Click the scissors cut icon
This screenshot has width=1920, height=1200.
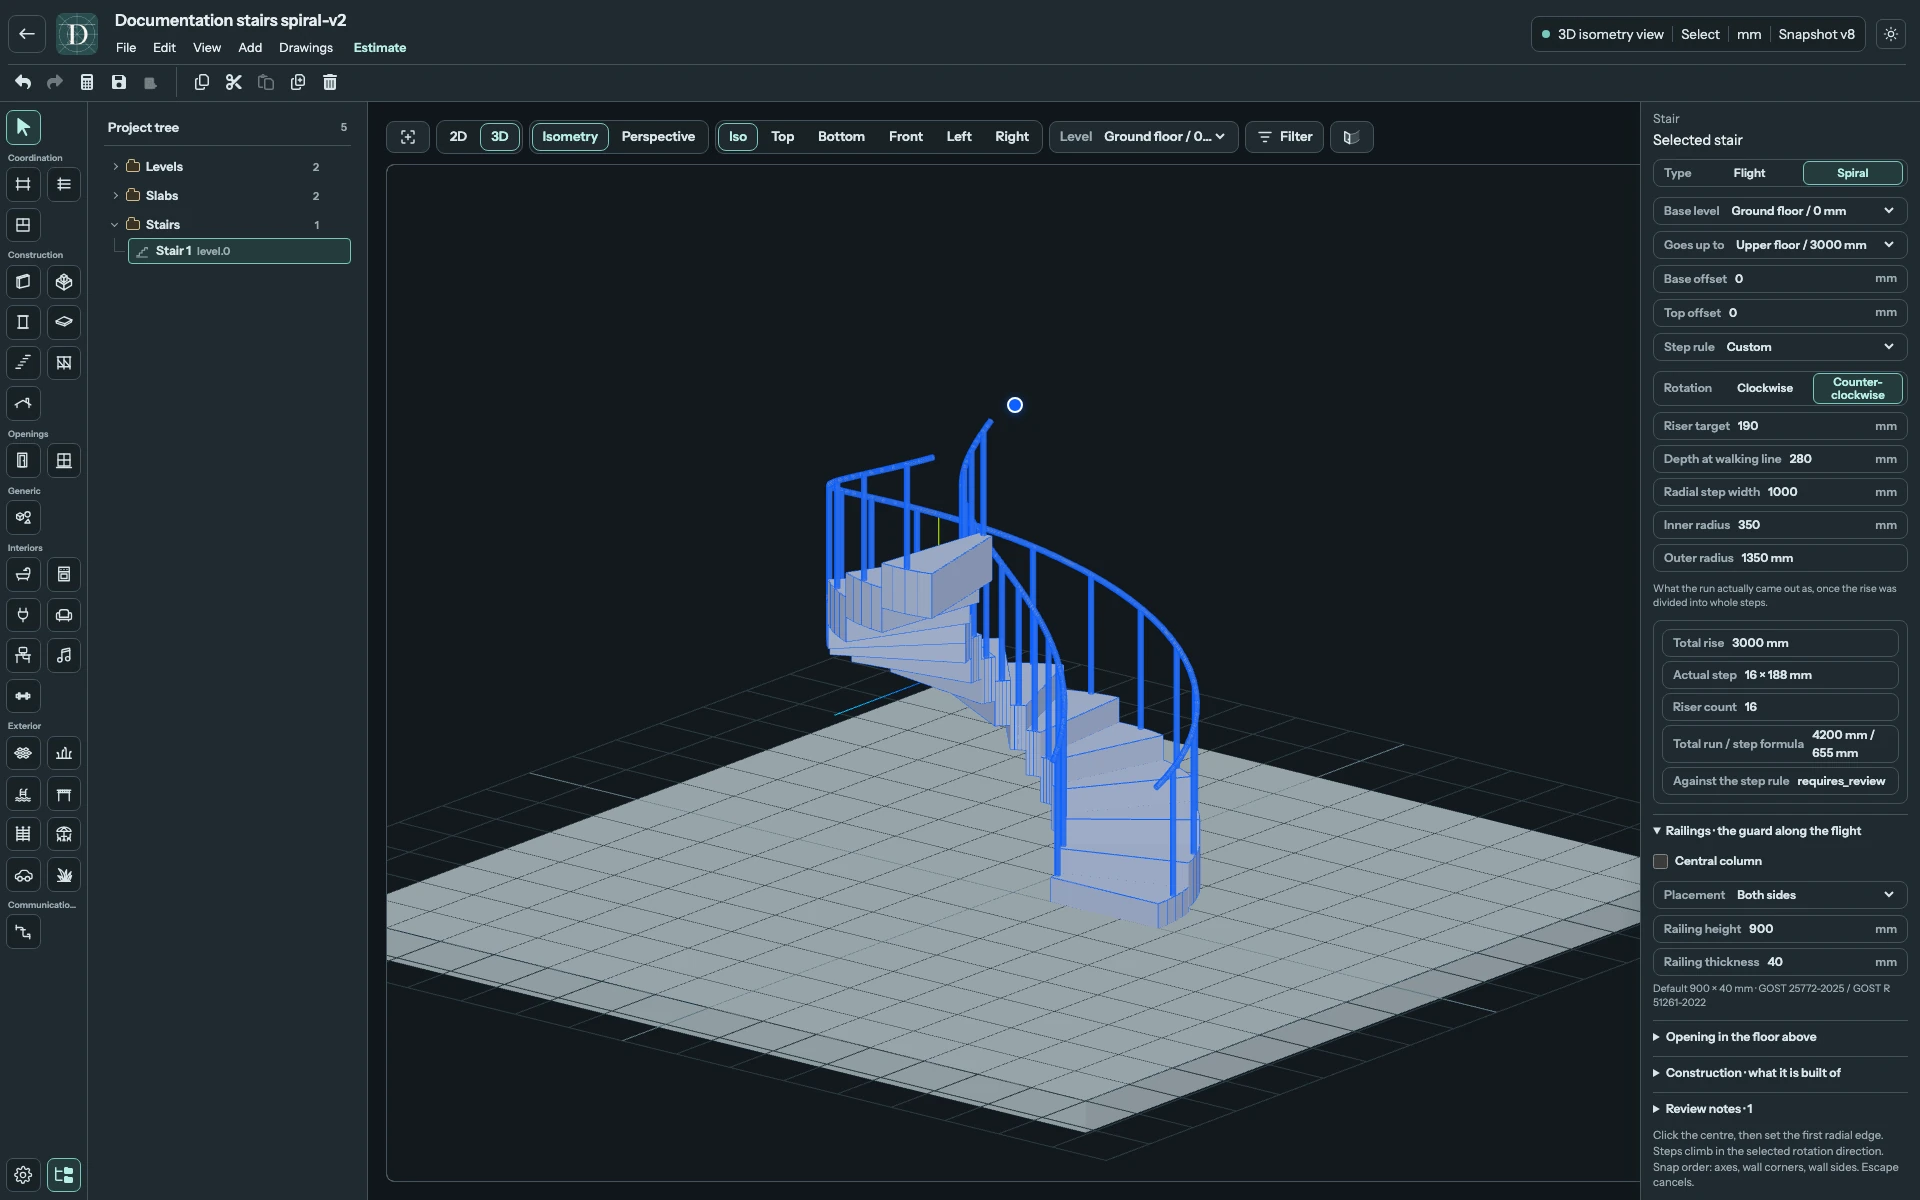234,82
